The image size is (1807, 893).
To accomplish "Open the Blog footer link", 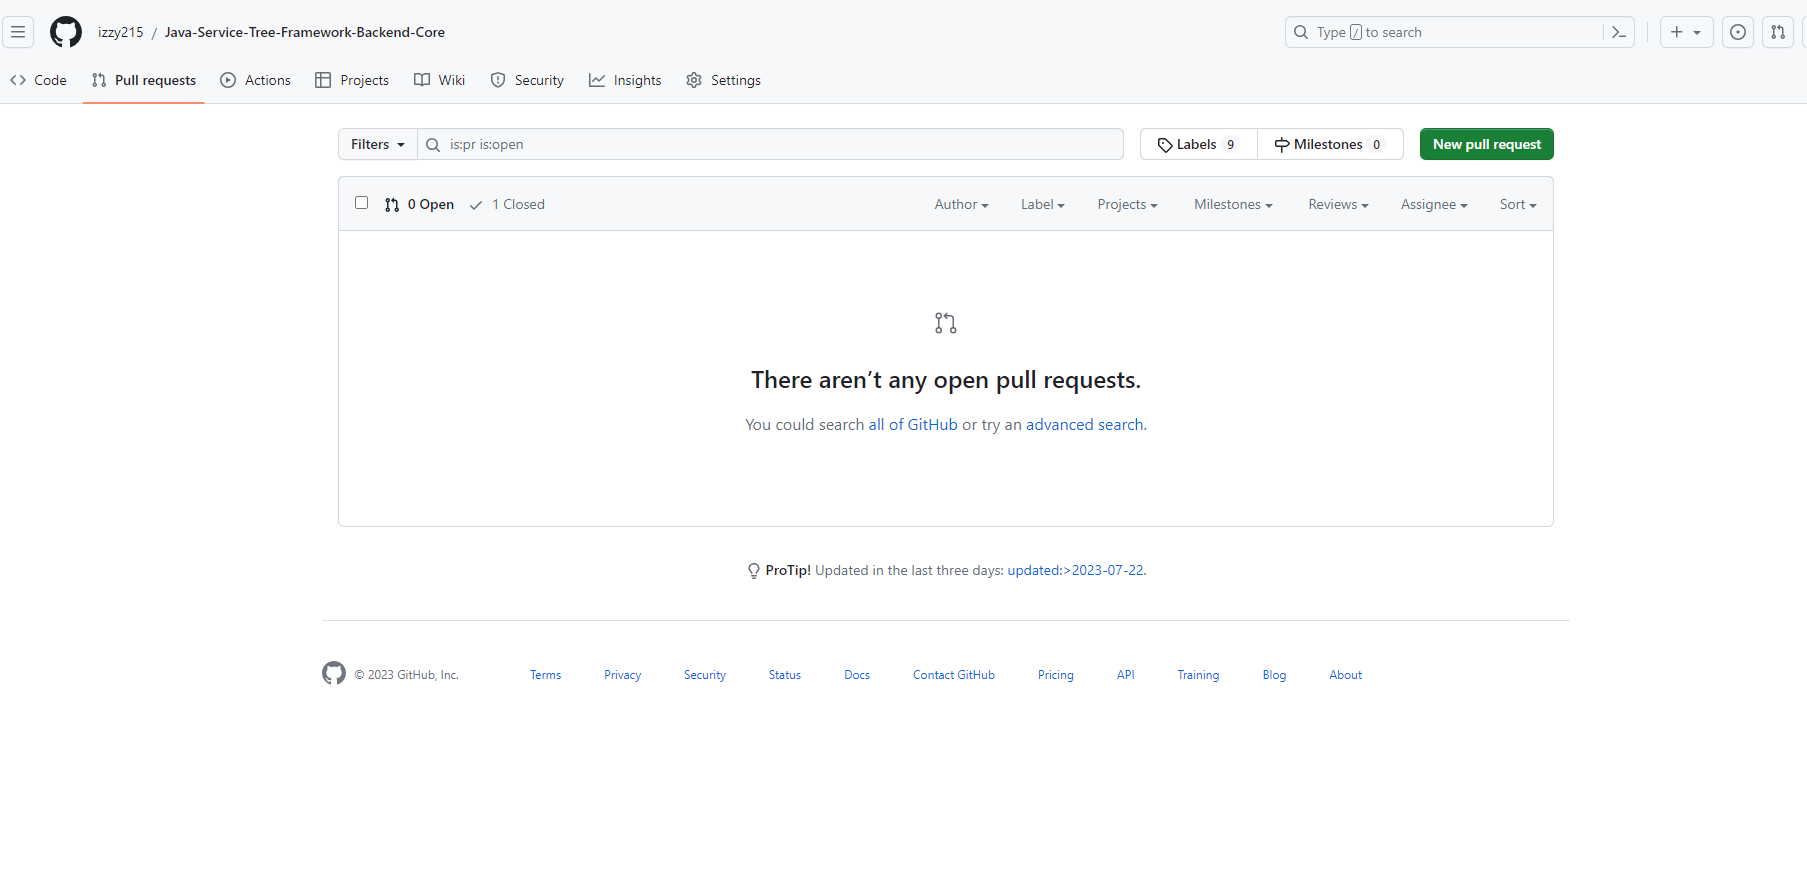I will tap(1274, 675).
